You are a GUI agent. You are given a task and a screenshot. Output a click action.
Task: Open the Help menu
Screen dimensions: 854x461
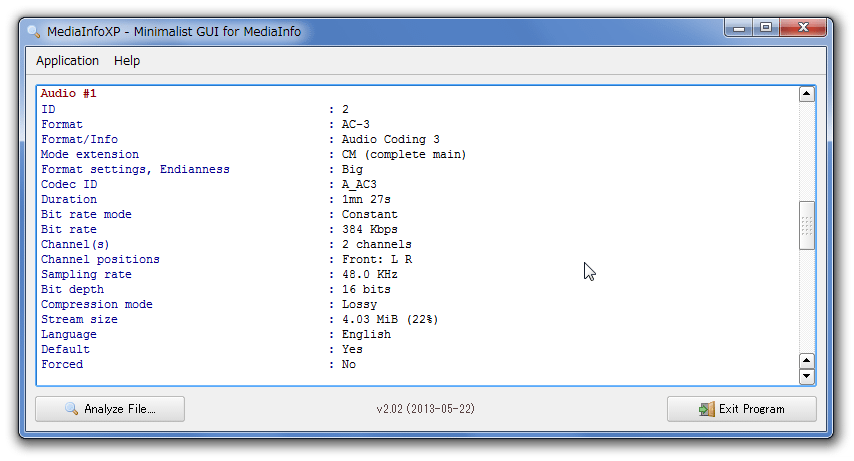coord(127,60)
